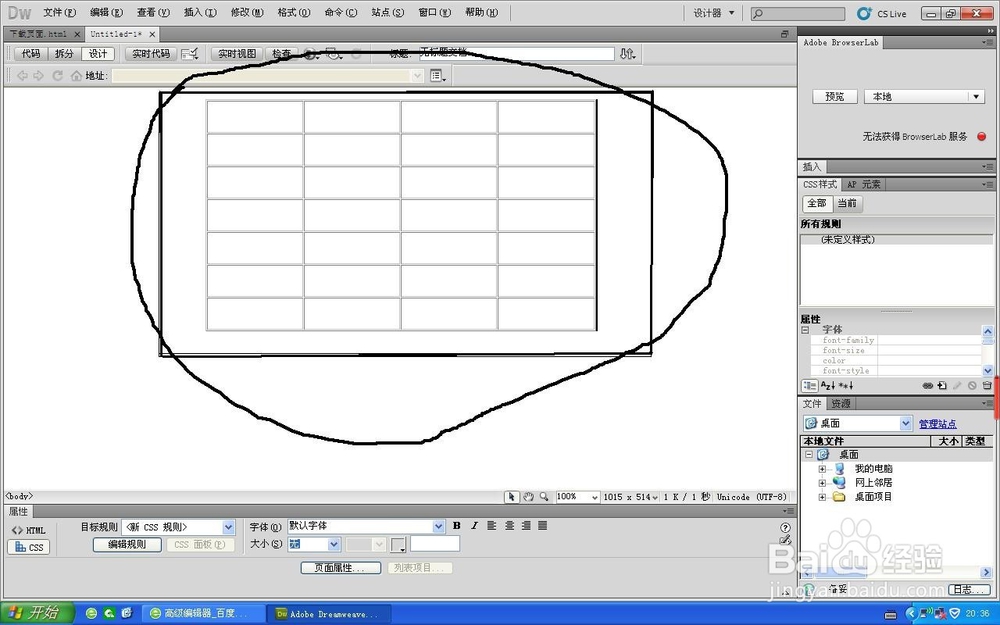1000x625 pixels.
Task: Align text center in Properties panel
Action: [x=509, y=526]
